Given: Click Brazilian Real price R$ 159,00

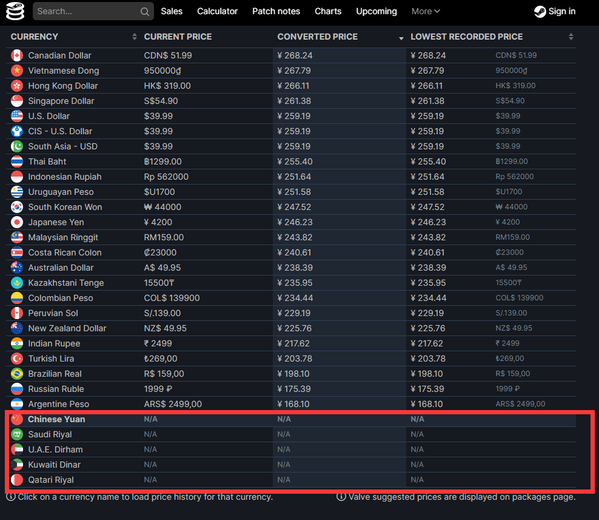Looking at the screenshot, I should pos(164,374).
